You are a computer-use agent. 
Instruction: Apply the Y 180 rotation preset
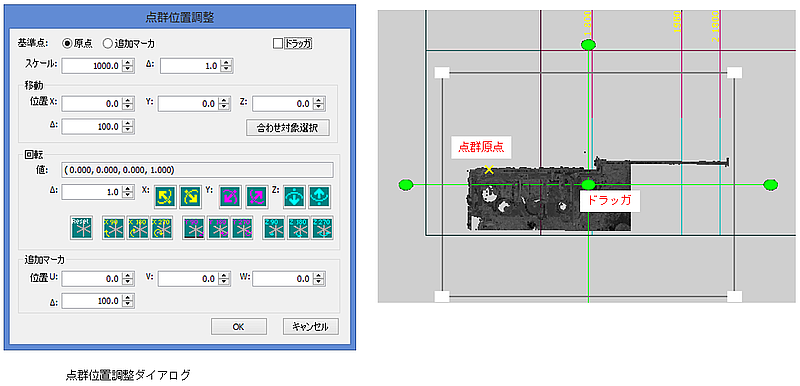[218, 228]
